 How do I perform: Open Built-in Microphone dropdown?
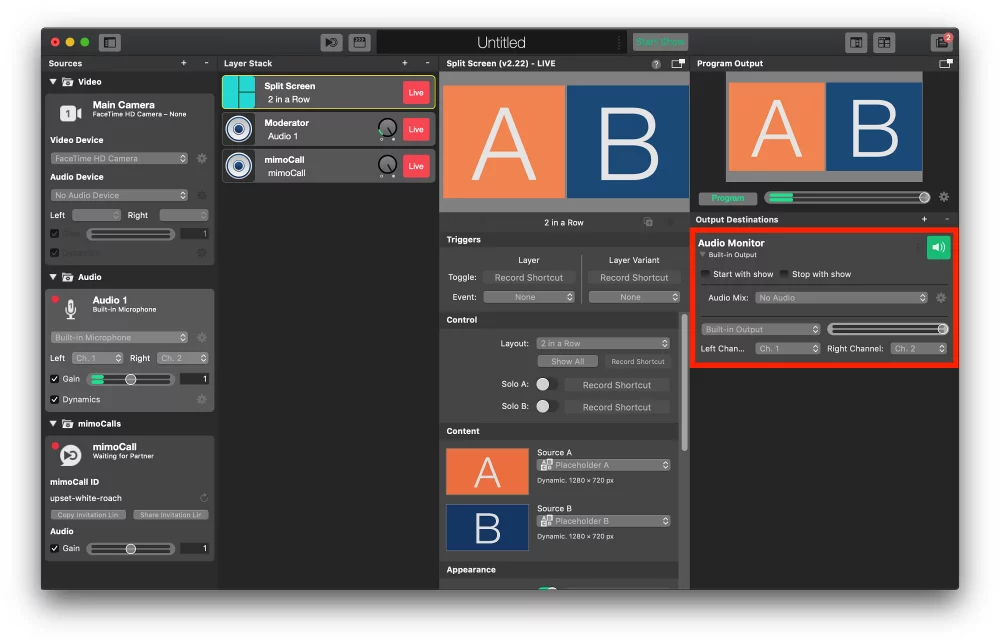pos(119,337)
